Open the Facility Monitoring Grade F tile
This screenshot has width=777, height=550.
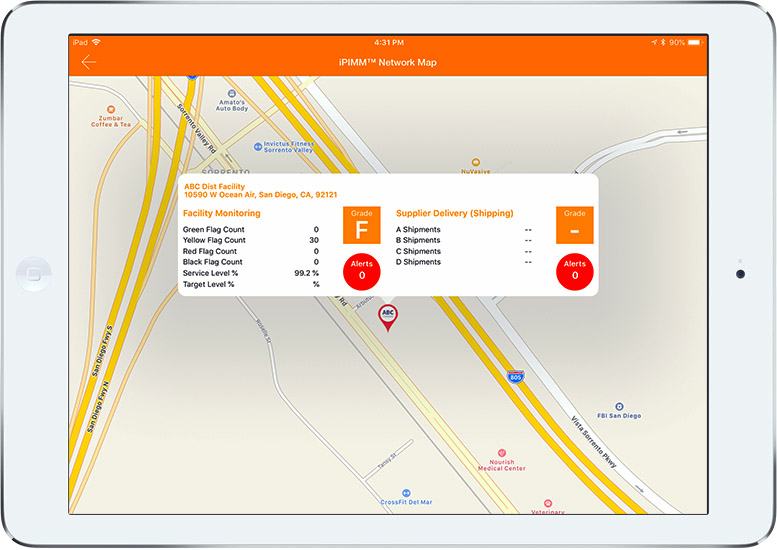pyautogui.click(x=362, y=225)
